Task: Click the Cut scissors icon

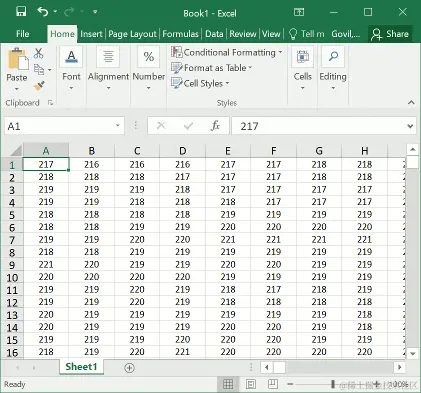Action: coord(39,53)
